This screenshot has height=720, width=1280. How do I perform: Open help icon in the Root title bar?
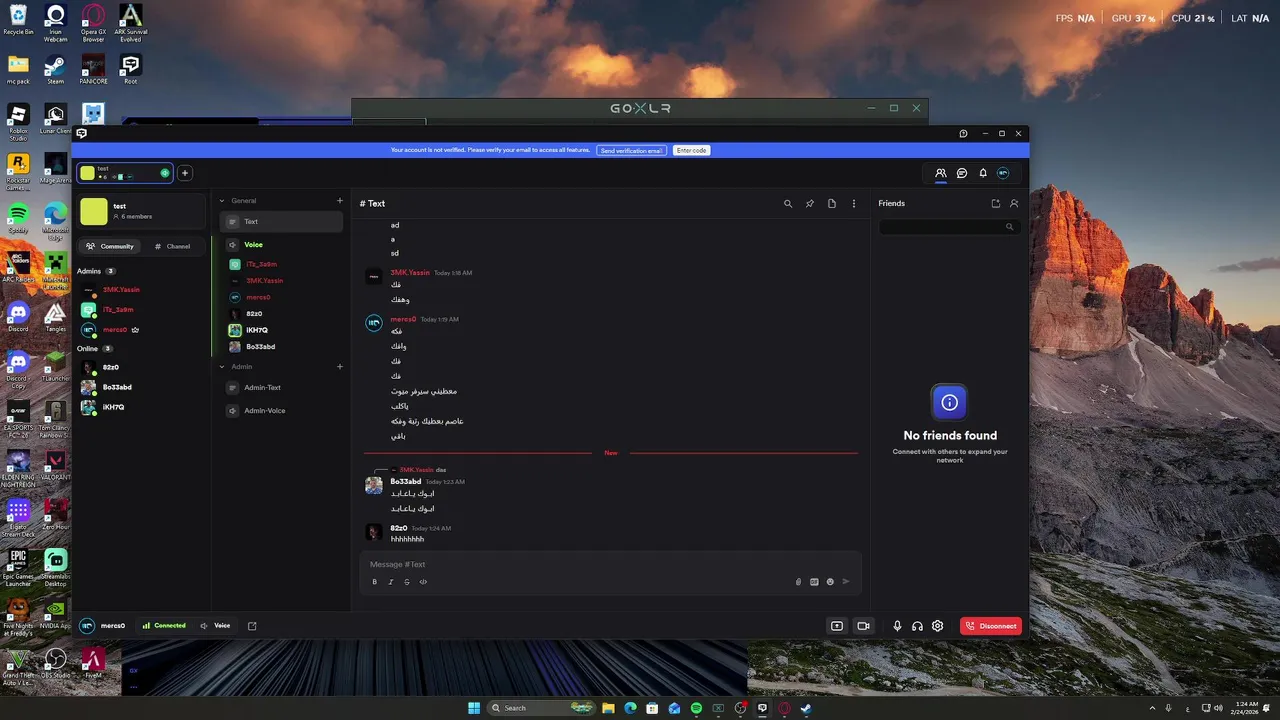963,133
